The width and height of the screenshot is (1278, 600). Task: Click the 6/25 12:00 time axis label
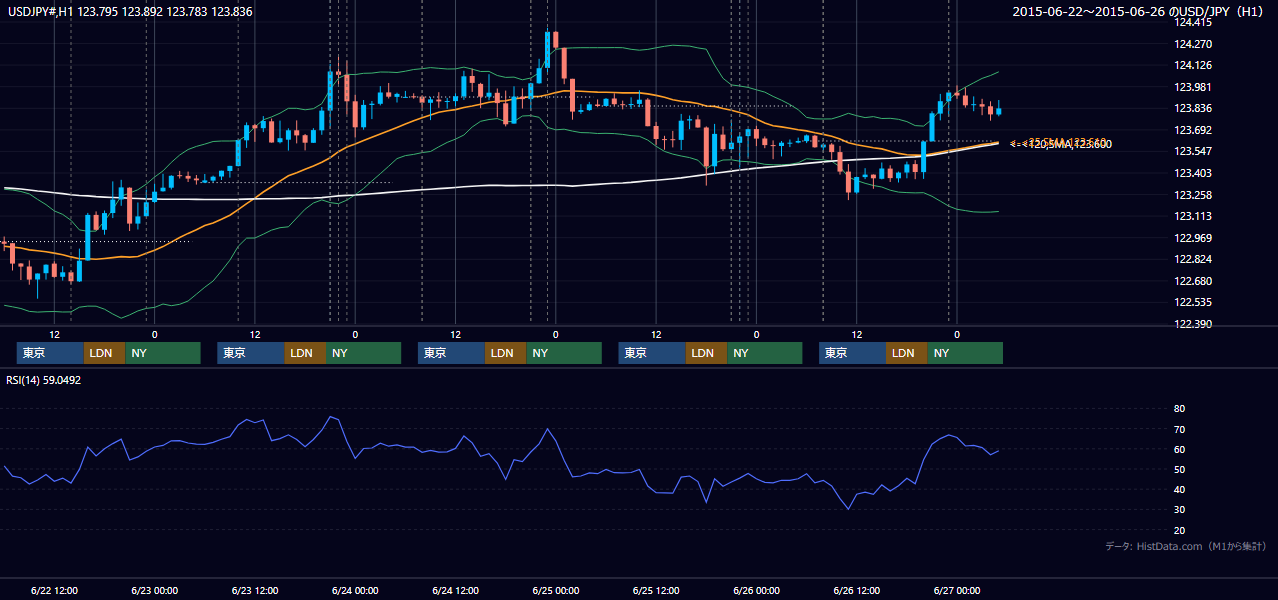(656, 591)
